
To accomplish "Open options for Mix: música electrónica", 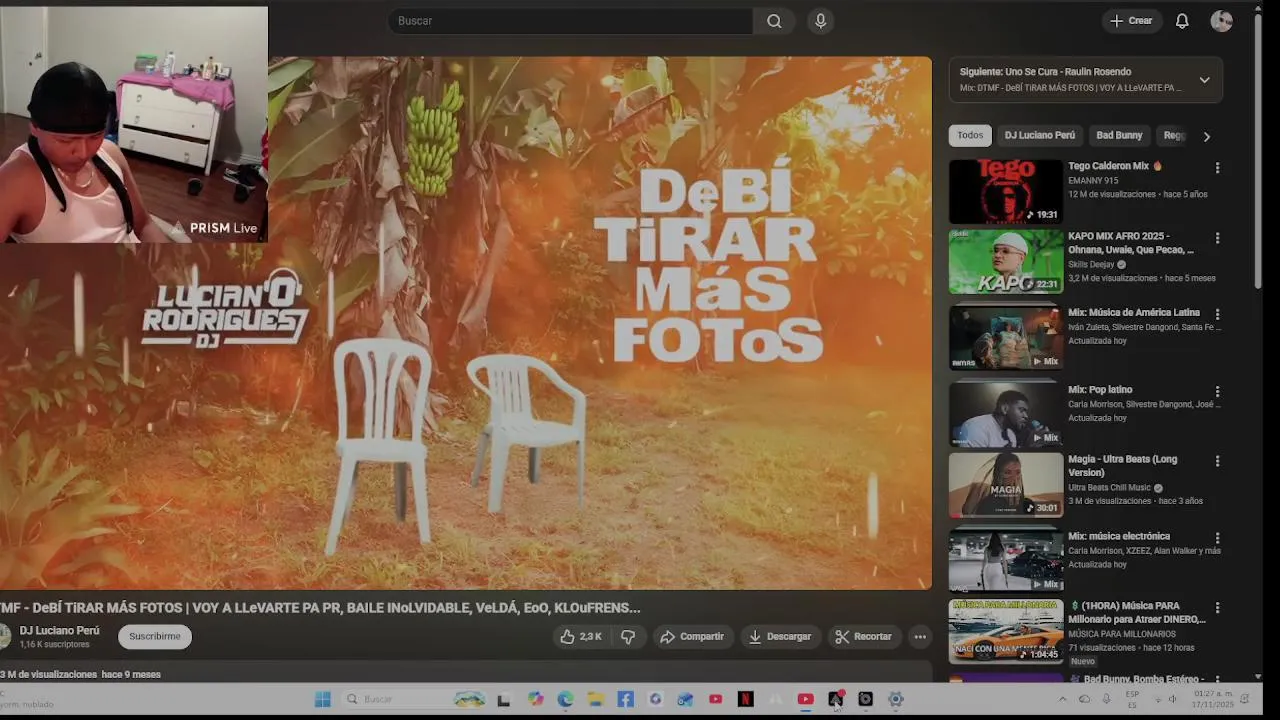I will (x=1217, y=538).
